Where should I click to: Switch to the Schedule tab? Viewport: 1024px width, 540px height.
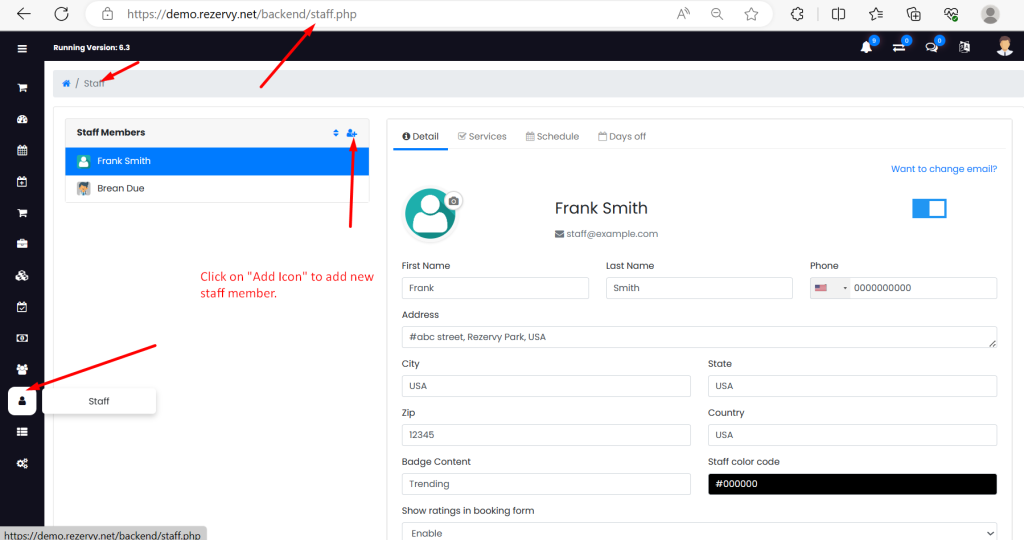pyautogui.click(x=552, y=136)
